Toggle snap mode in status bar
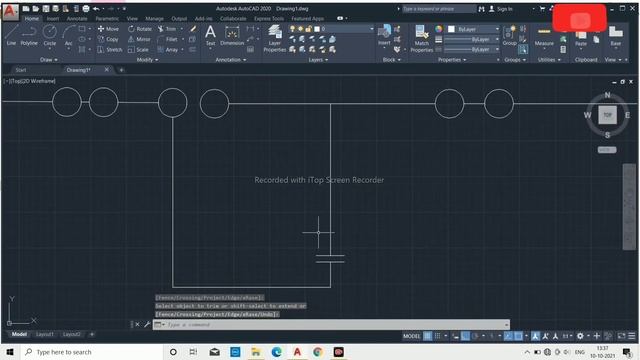640x360 pixels. 438,336
